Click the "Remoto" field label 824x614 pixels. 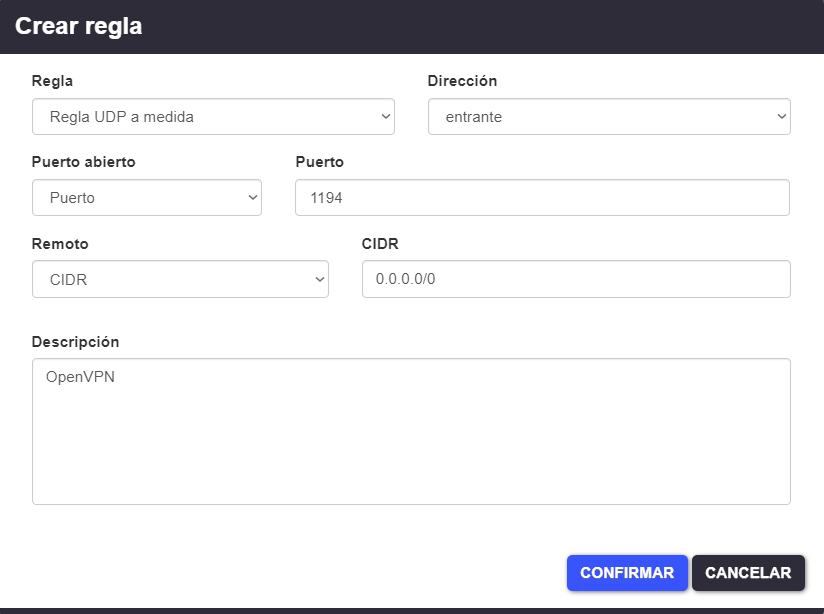pos(60,244)
